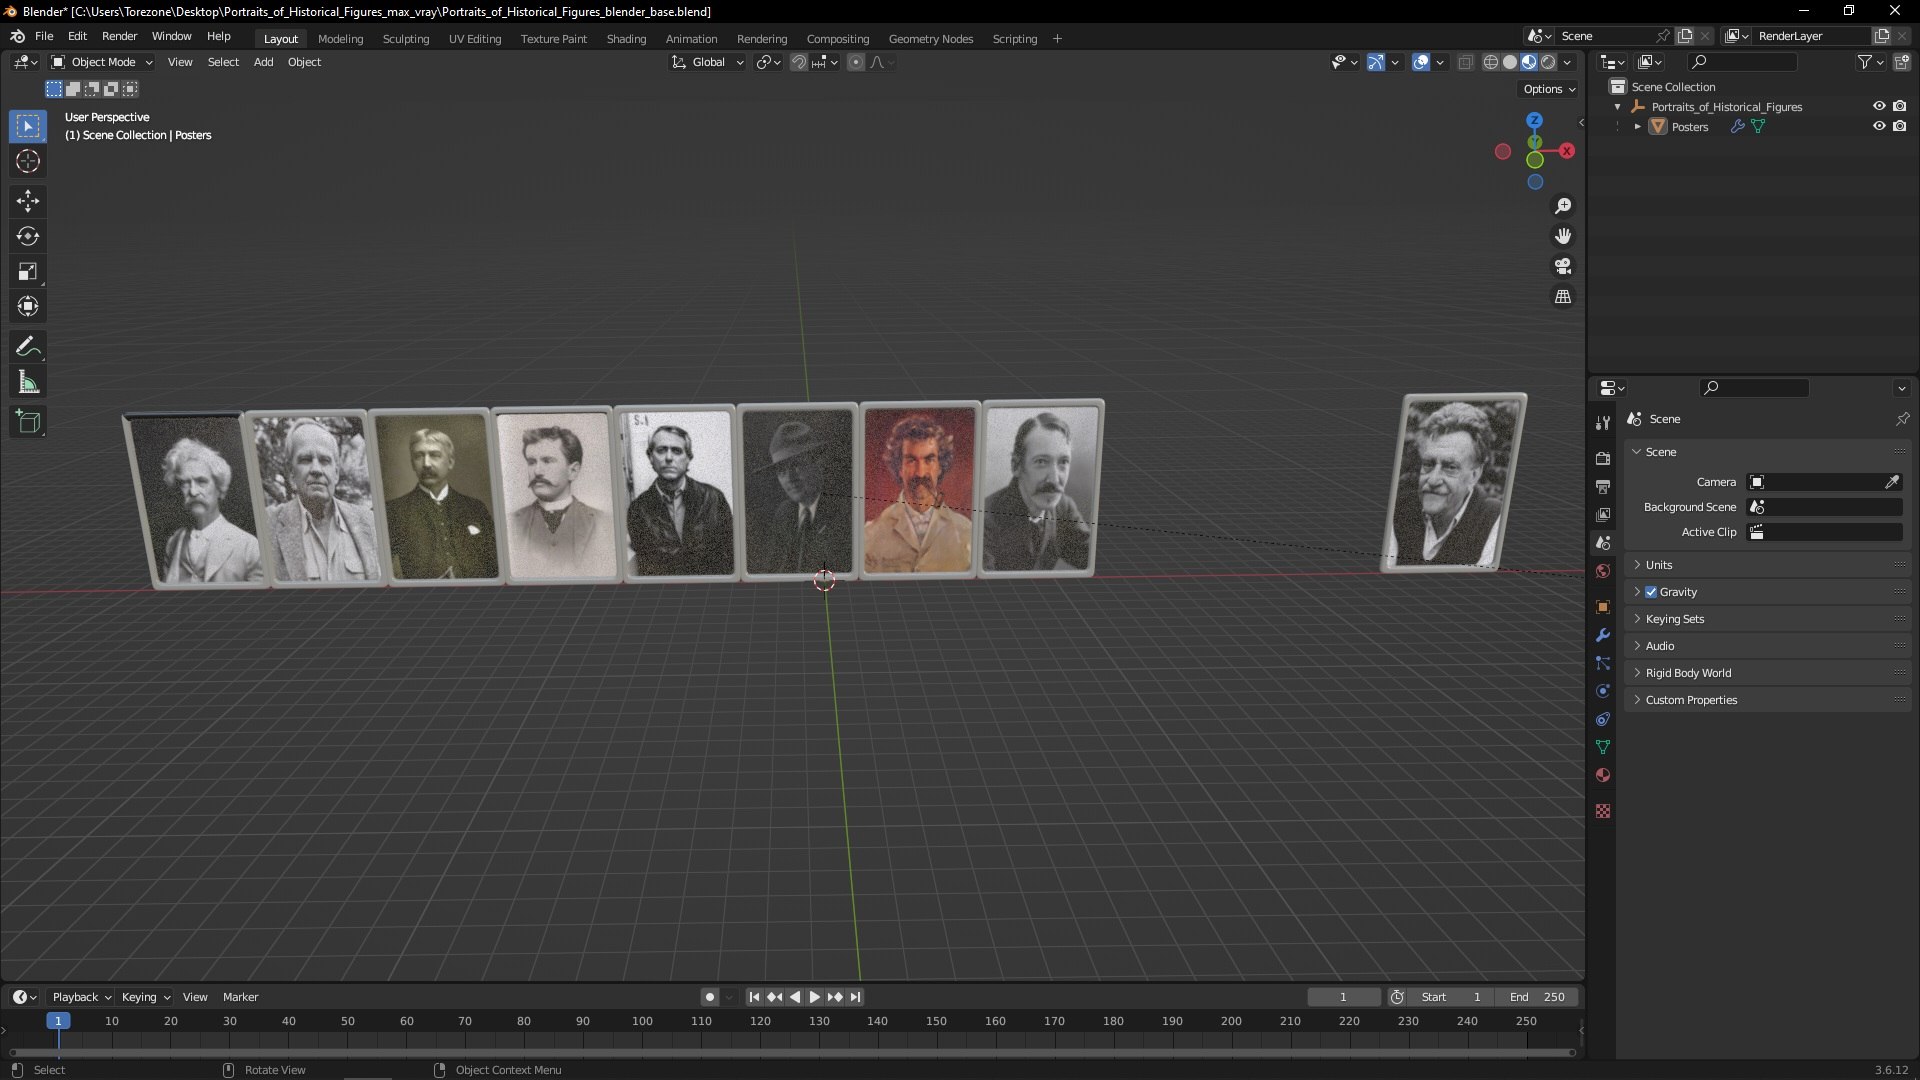This screenshot has height=1080, width=1920.
Task: Activate the Move tool
Action: point(28,201)
